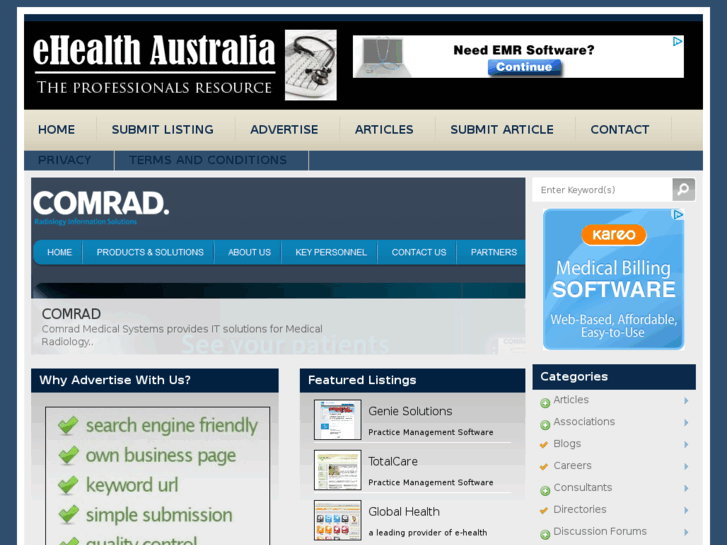This screenshot has height=545, width=727.
Task: Click orange check icon beside Blogs
Action: point(544,445)
